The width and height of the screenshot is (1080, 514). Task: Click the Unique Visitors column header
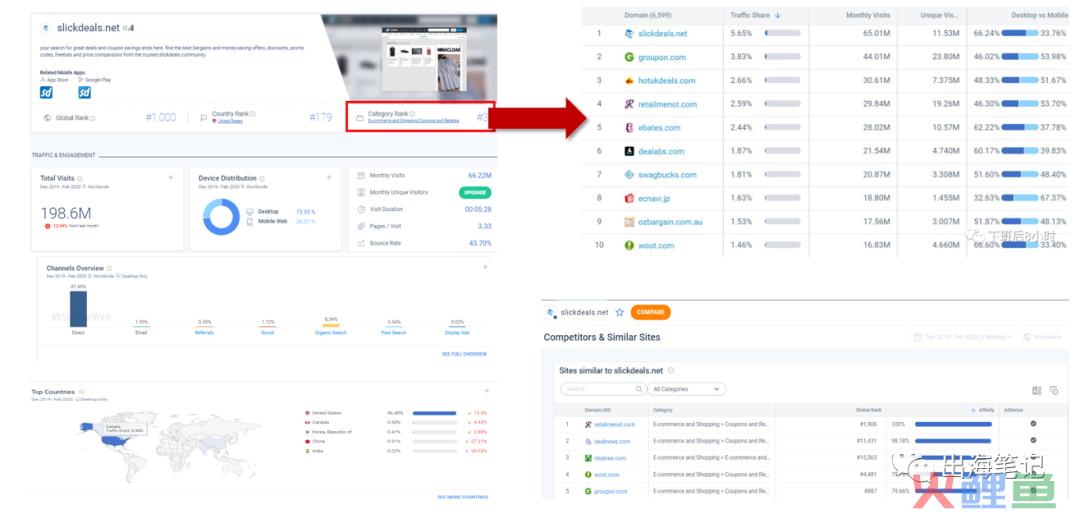[x=940, y=14]
